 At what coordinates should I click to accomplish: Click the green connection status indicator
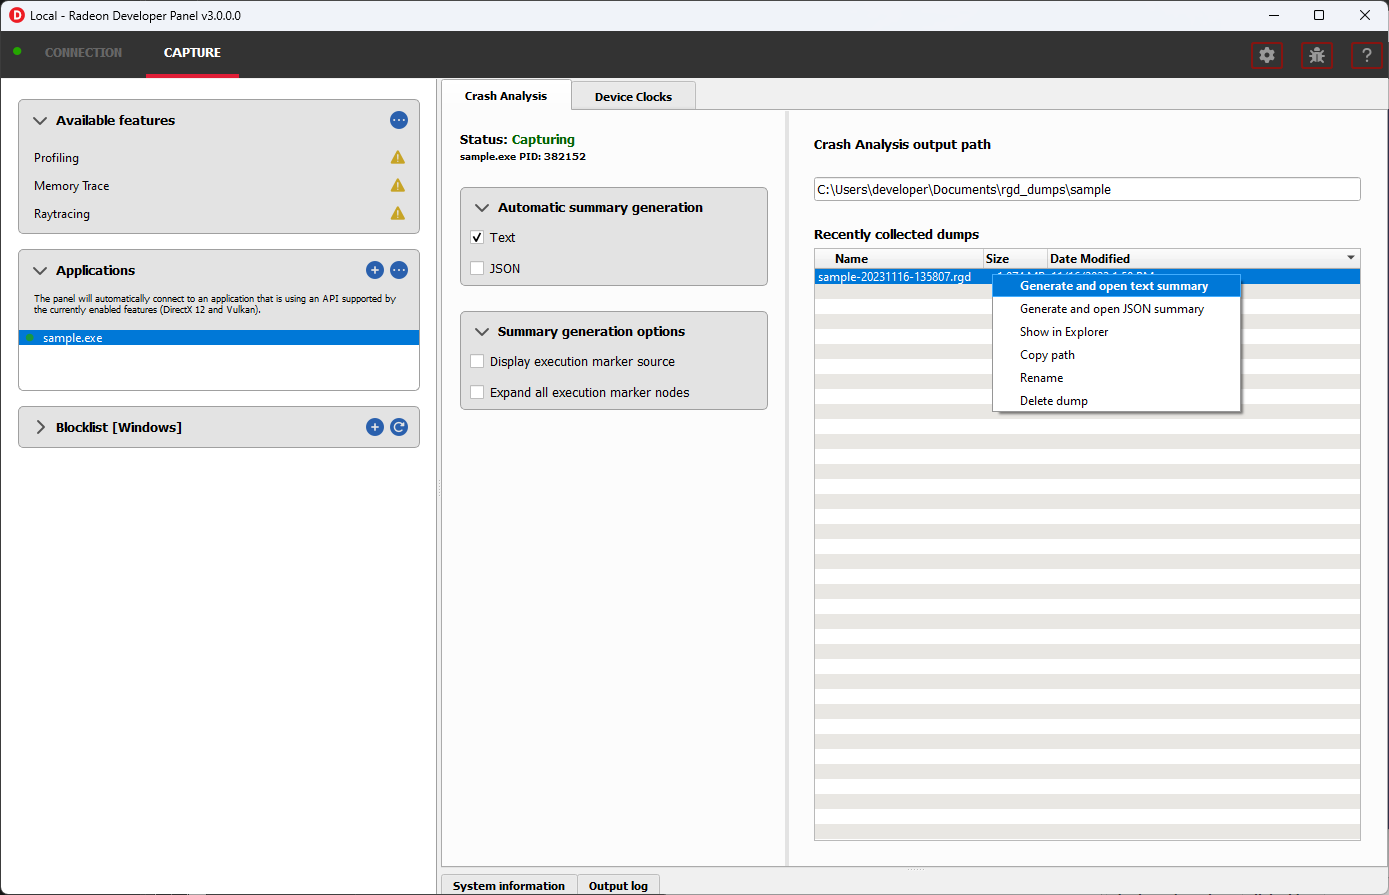point(17,51)
